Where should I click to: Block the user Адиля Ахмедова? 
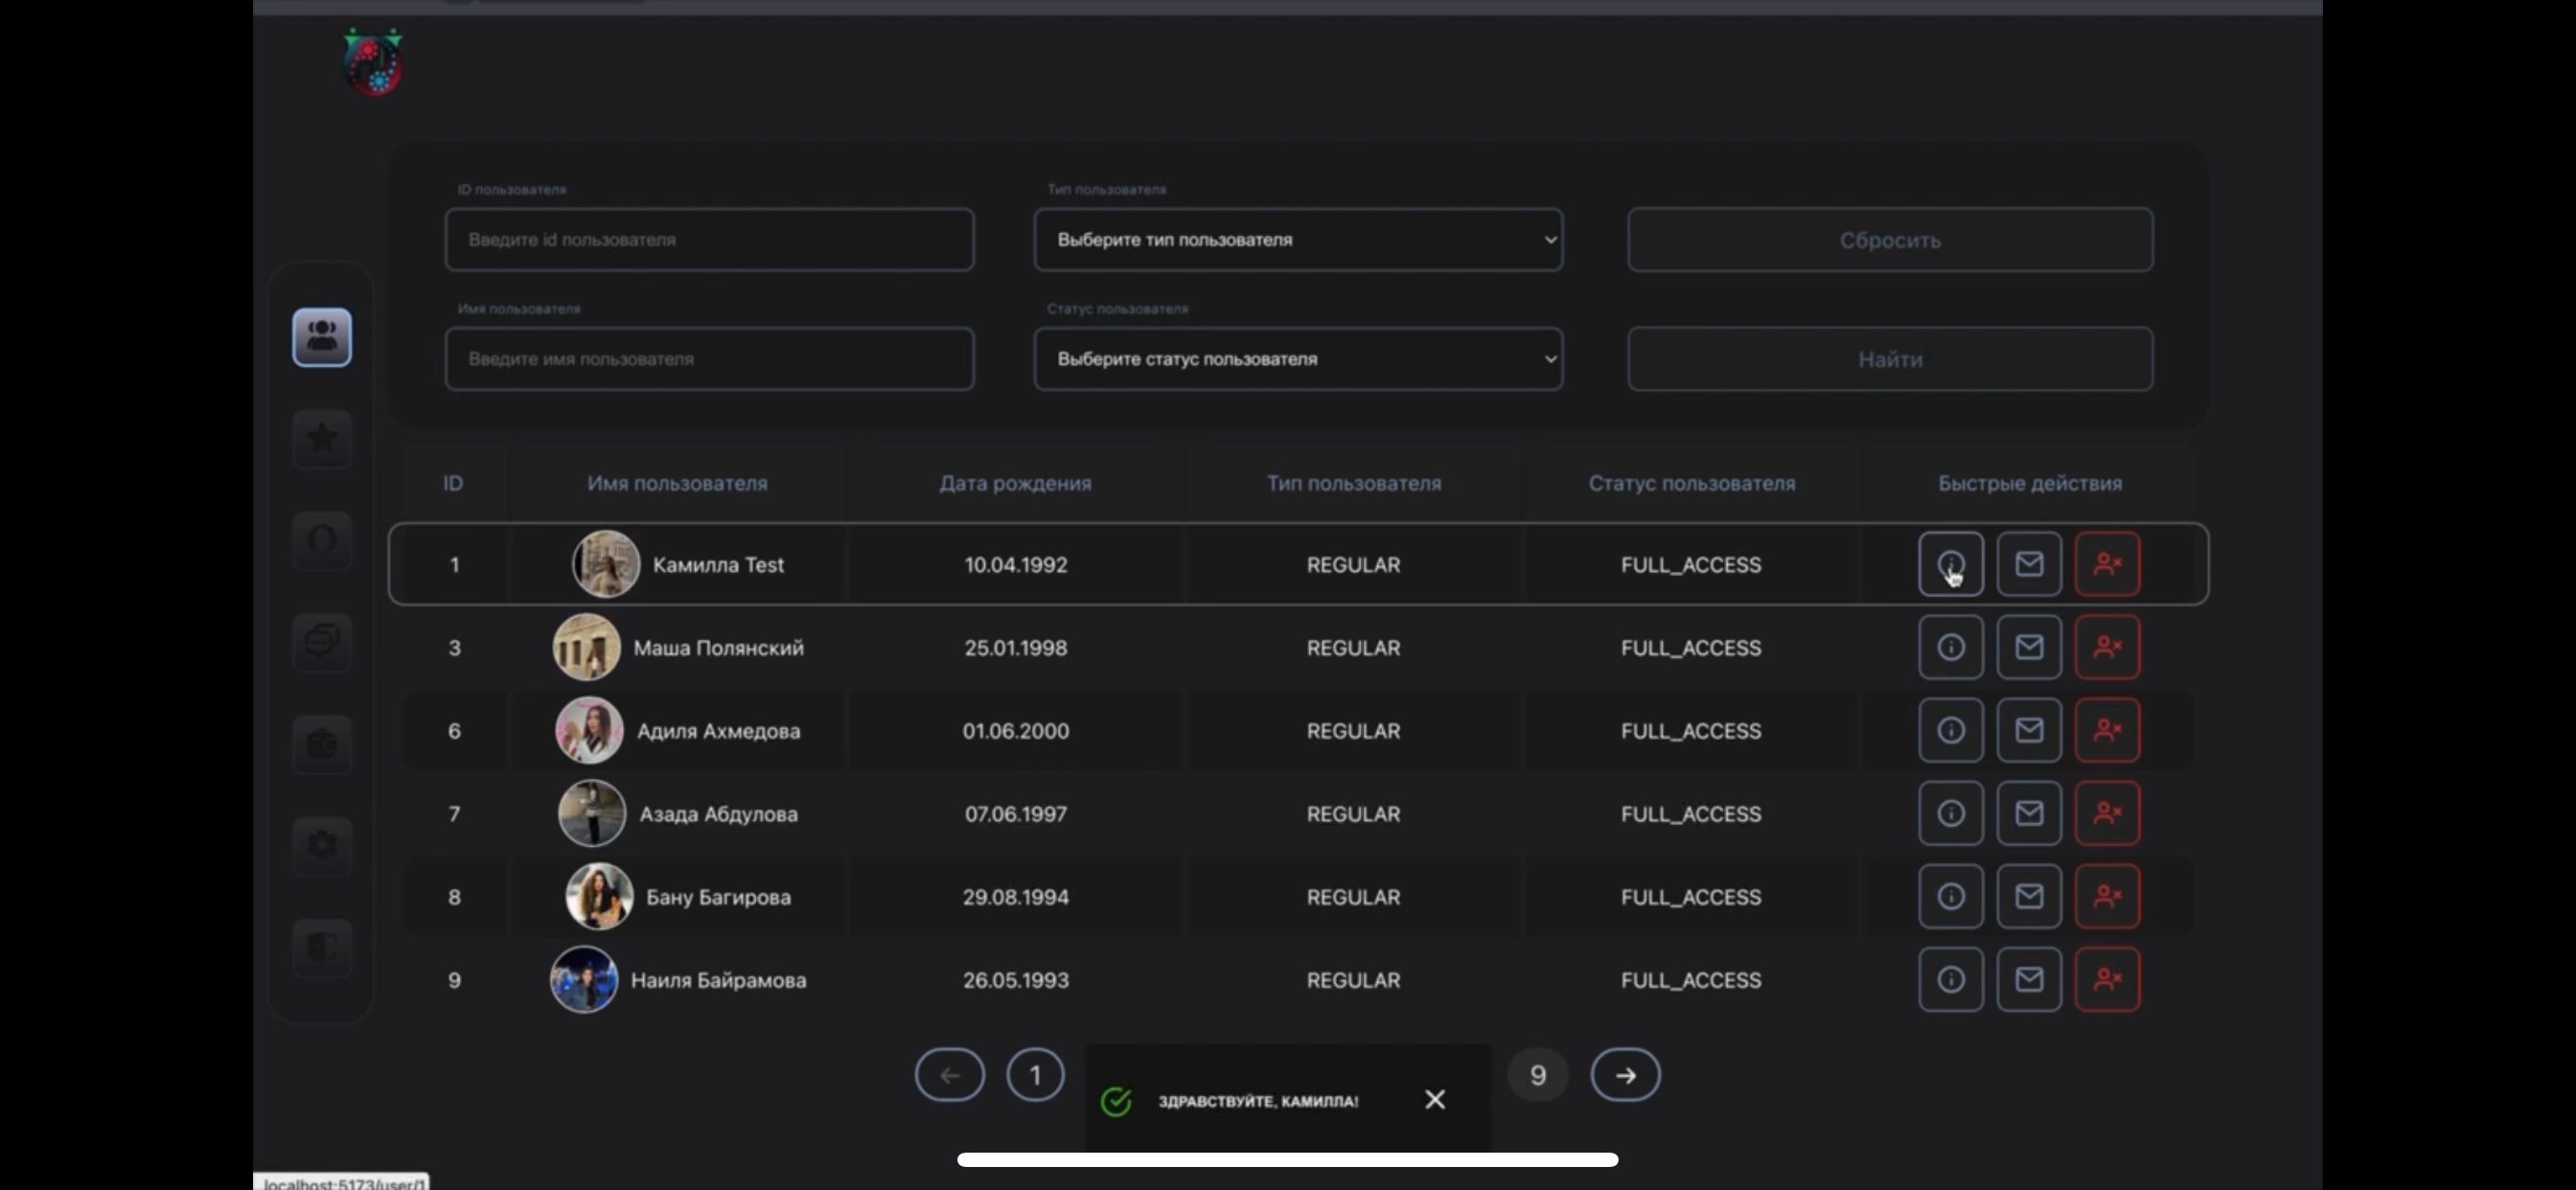2107,730
